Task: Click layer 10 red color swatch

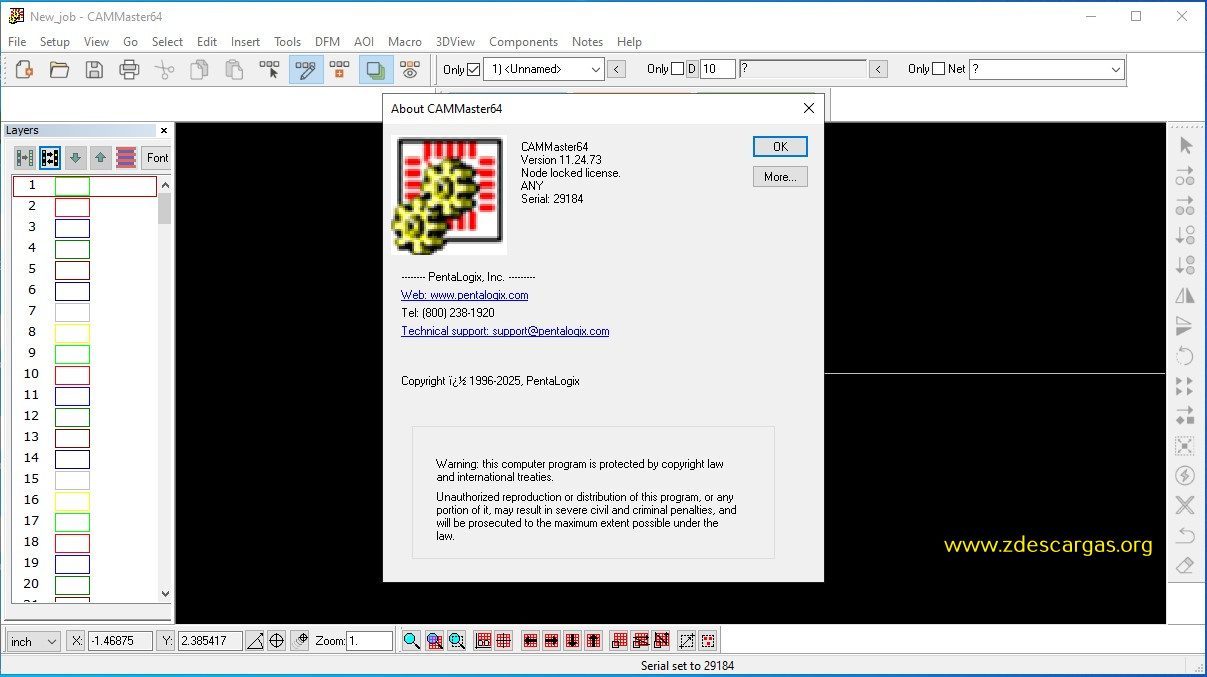Action: [x=72, y=375]
